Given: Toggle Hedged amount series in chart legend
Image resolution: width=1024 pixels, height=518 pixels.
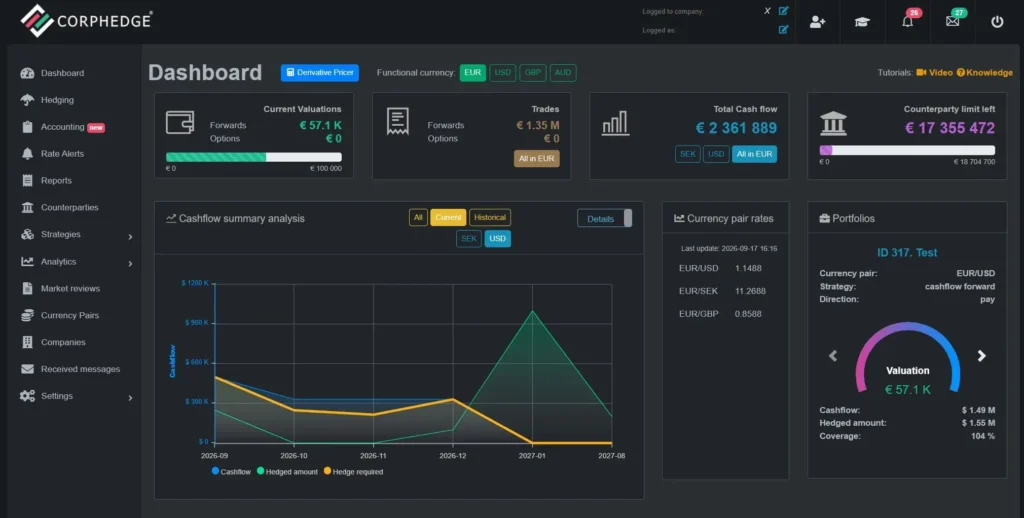Looking at the screenshot, I should tap(287, 472).
